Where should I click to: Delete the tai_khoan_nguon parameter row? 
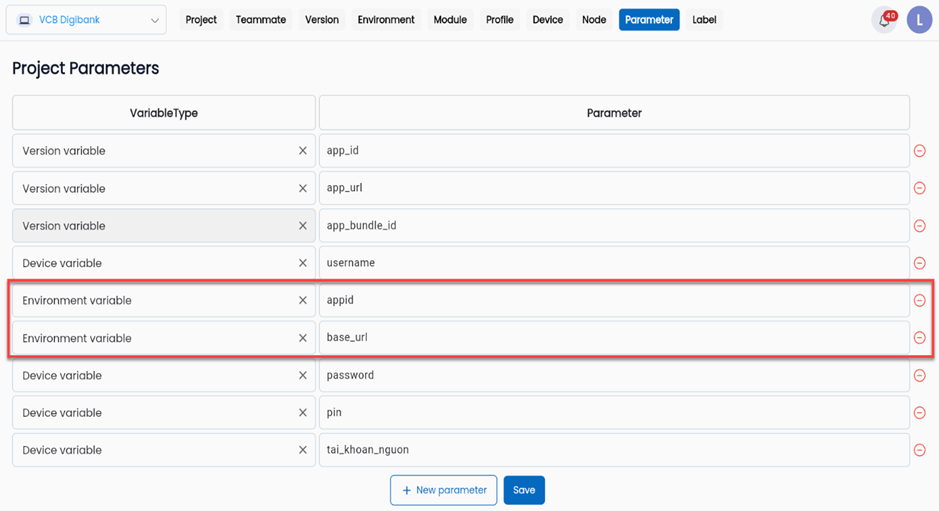point(919,450)
